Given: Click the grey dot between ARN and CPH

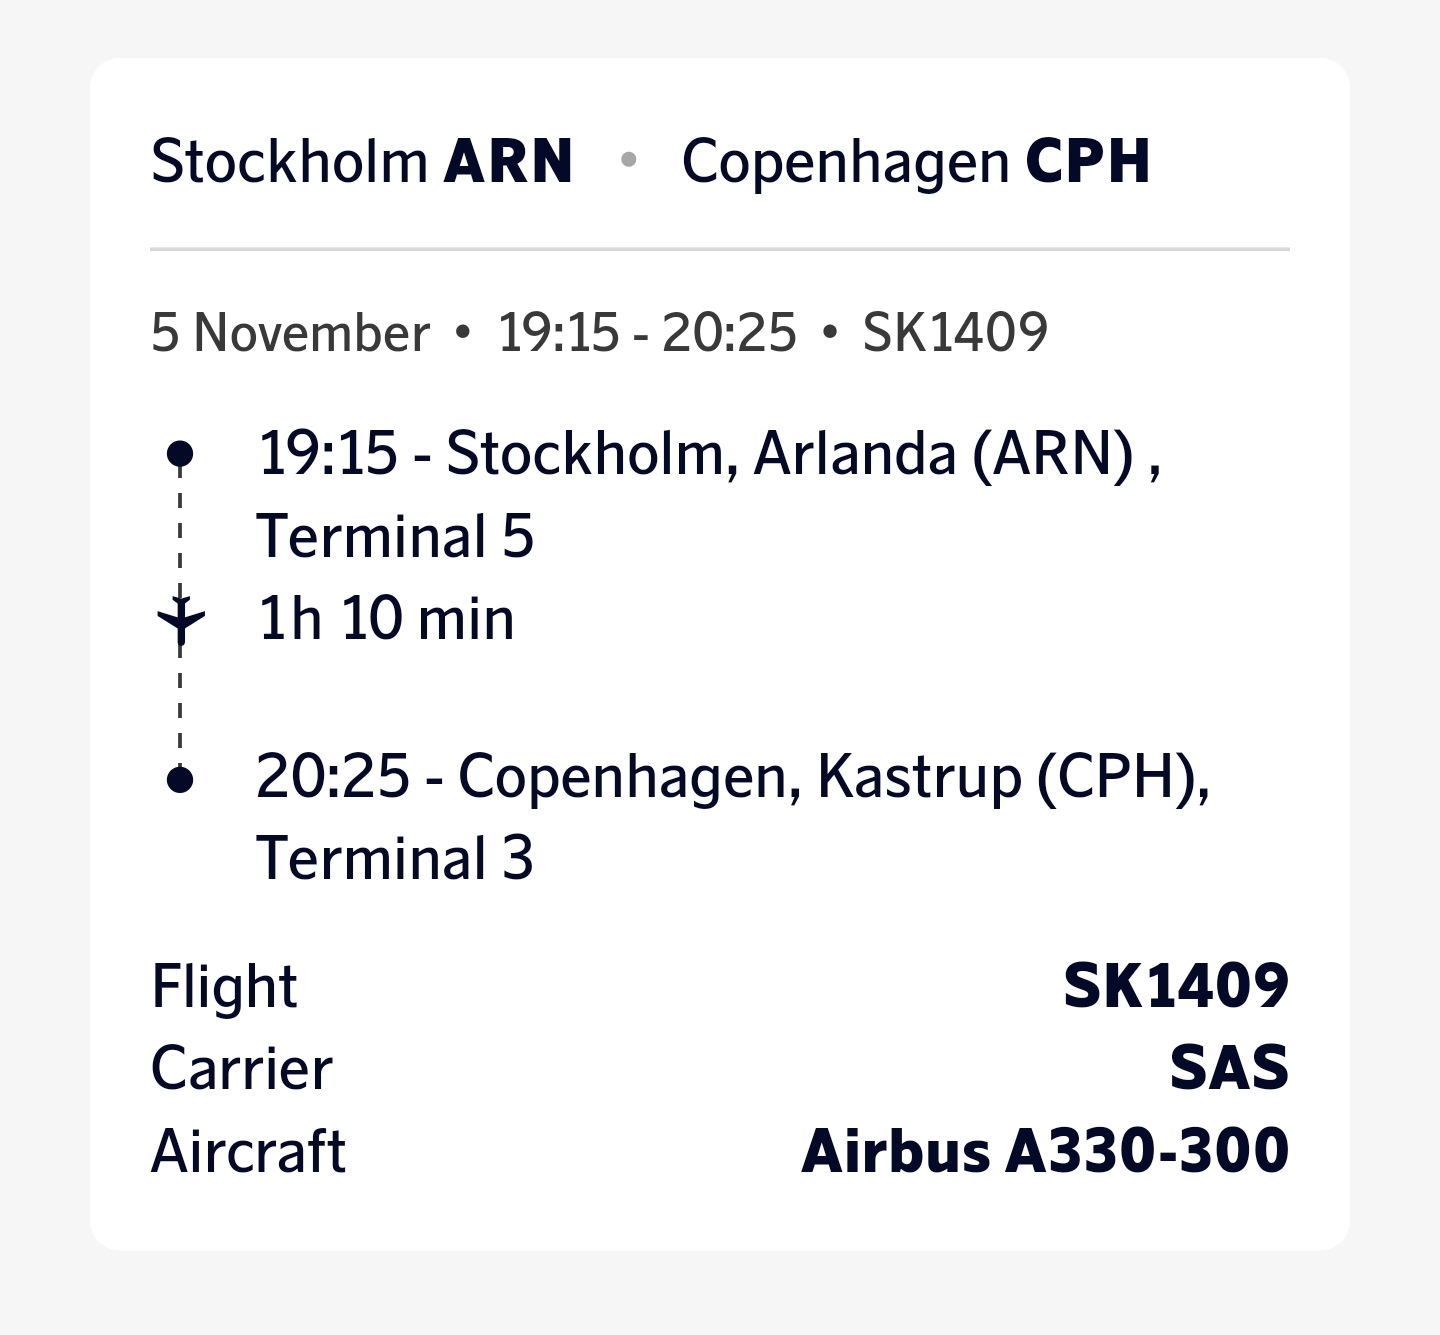Looking at the screenshot, I should [x=628, y=160].
